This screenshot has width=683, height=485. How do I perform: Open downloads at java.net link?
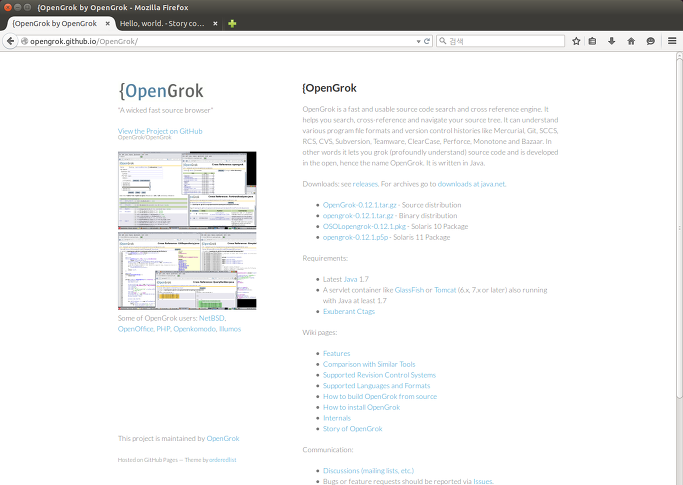pos(471,184)
